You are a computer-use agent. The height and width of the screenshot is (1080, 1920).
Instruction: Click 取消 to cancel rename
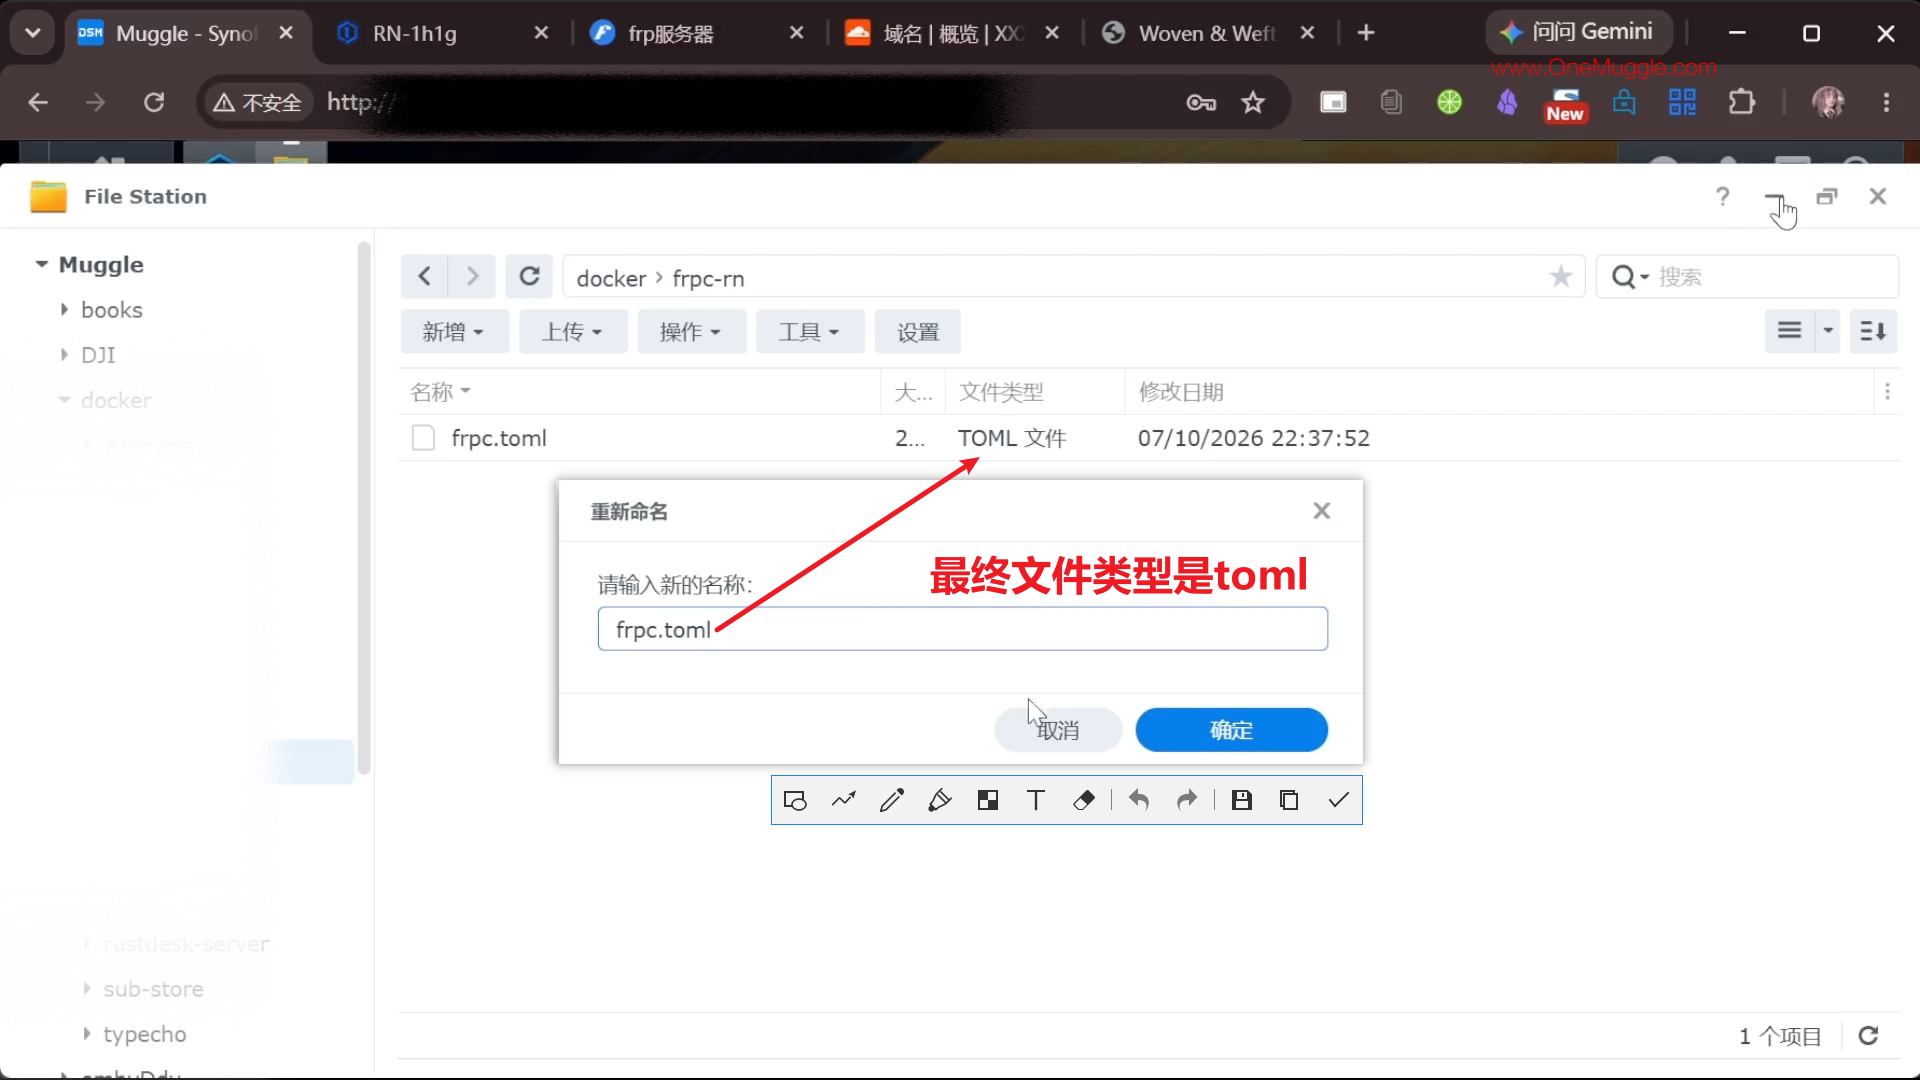pyautogui.click(x=1058, y=730)
